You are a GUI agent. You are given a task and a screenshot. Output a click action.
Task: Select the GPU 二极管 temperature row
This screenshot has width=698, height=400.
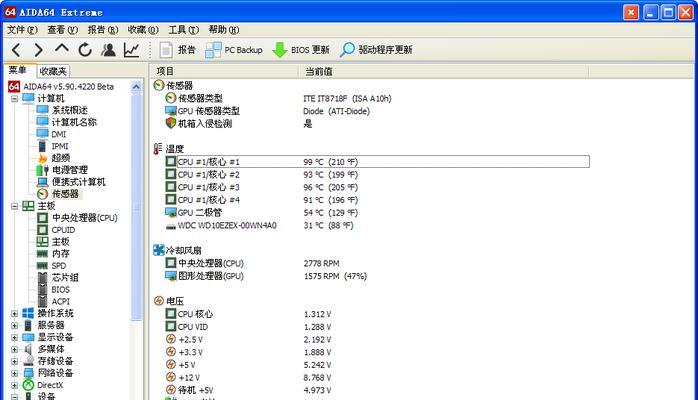[377, 213]
